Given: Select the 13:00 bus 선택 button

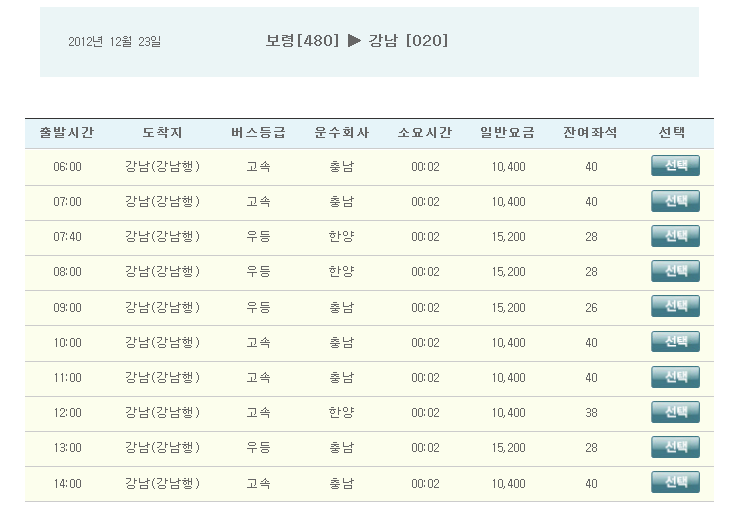Looking at the screenshot, I should click(675, 447).
